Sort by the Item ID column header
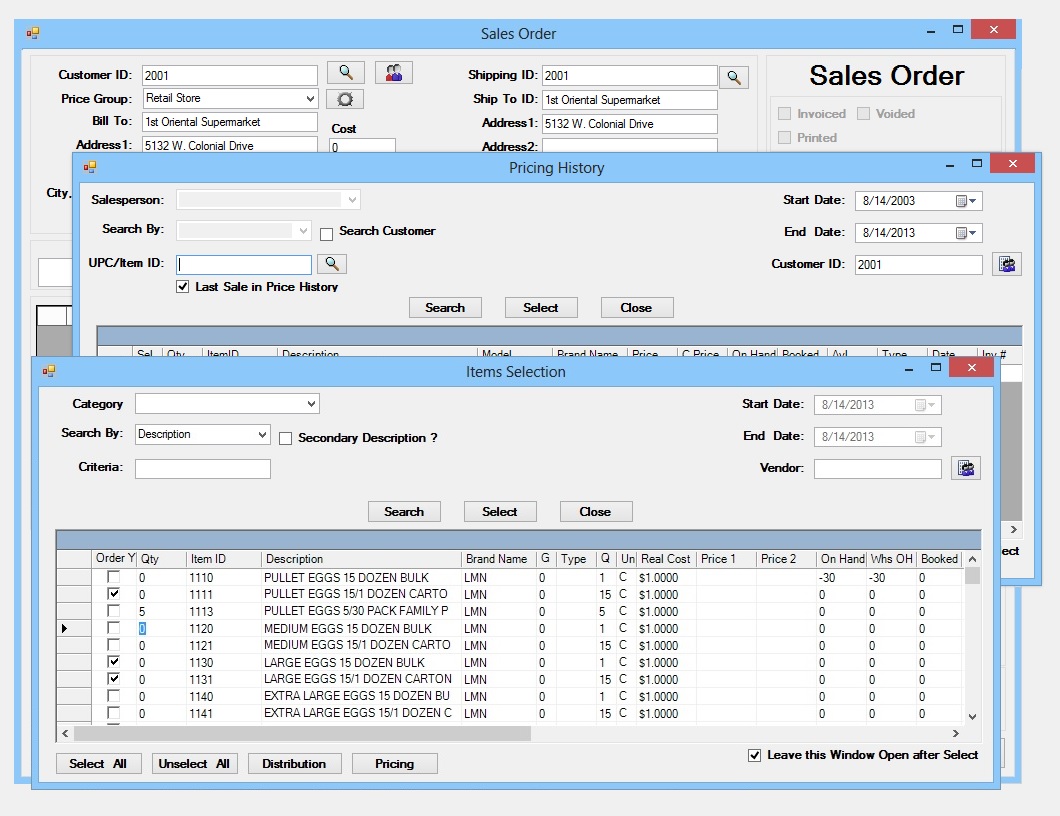 pyautogui.click(x=223, y=559)
